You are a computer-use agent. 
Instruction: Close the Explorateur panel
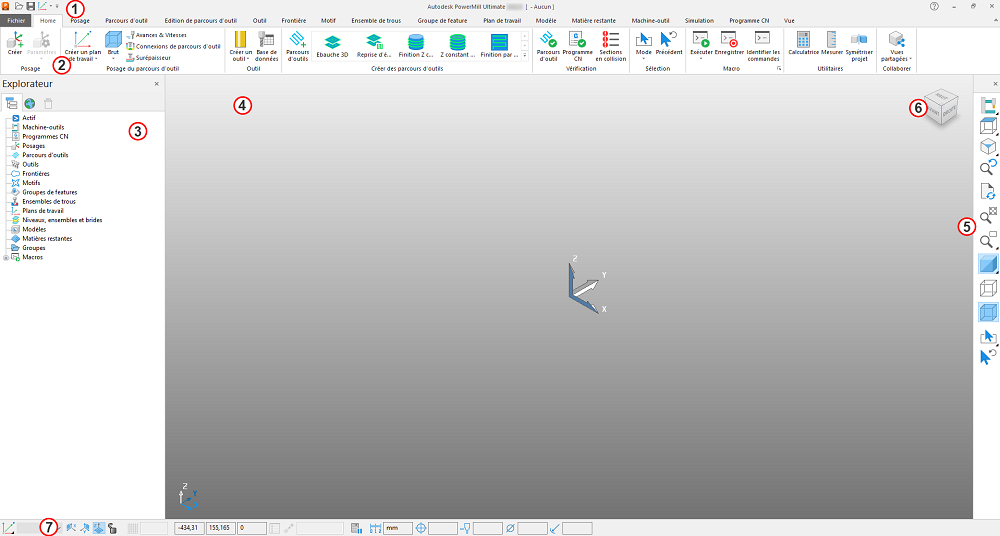coord(157,84)
